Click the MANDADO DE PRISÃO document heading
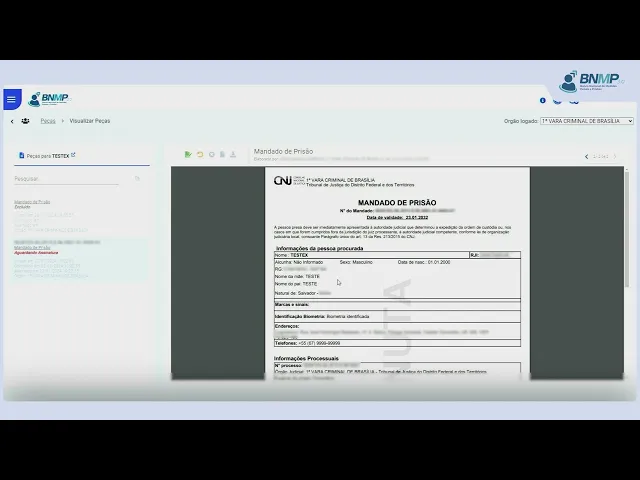 click(x=397, y=202)
